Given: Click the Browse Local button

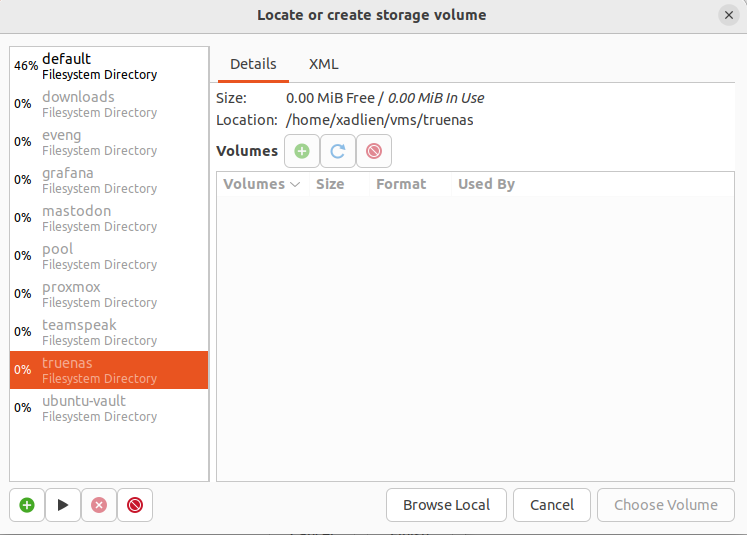Looking at the screenshot, I should point(446,505).
